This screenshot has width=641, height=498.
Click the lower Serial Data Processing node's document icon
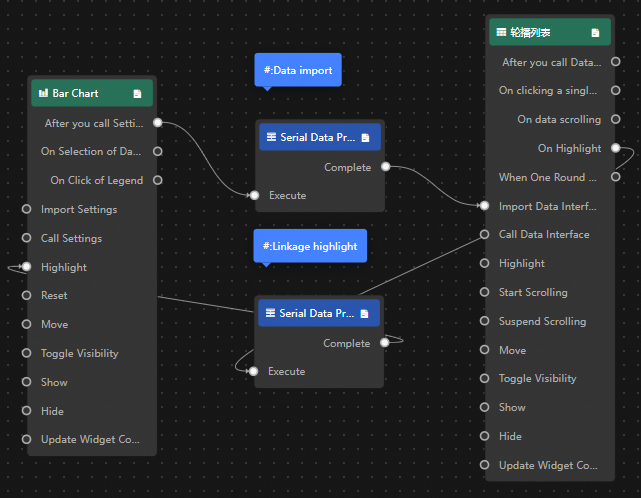364,314
